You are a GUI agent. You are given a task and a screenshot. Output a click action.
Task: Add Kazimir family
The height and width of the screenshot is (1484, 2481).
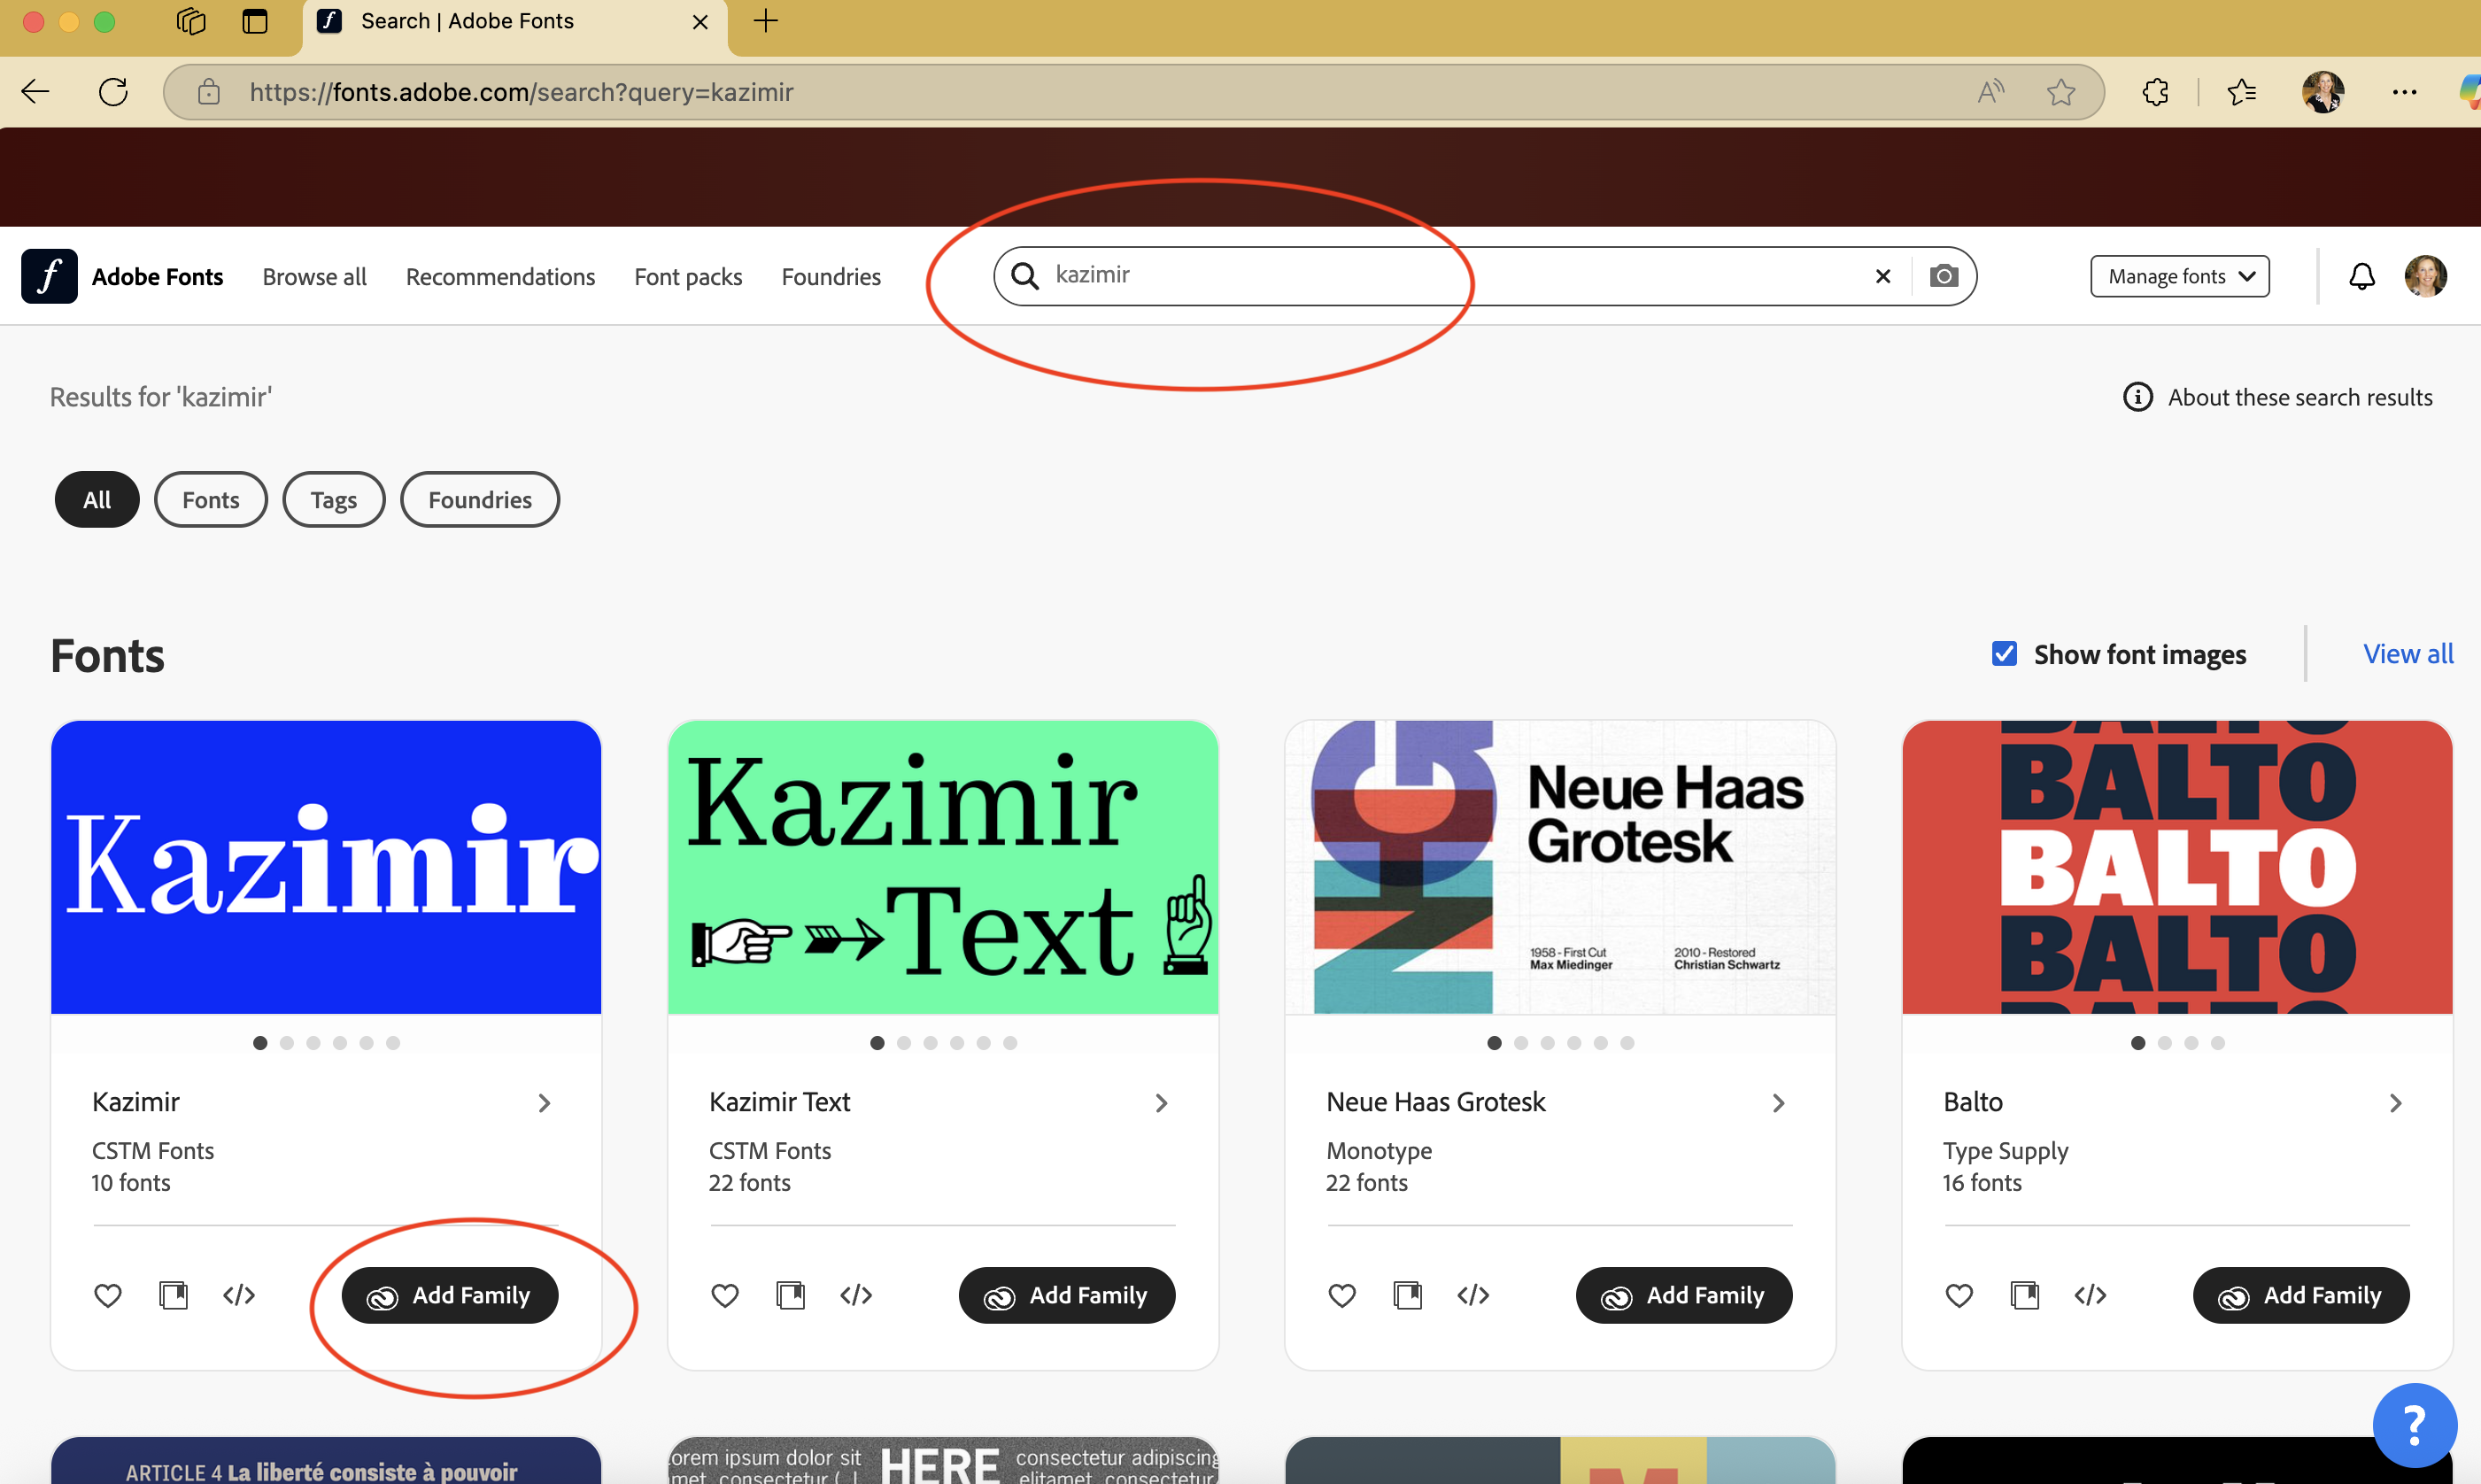tap(450, 1295)
